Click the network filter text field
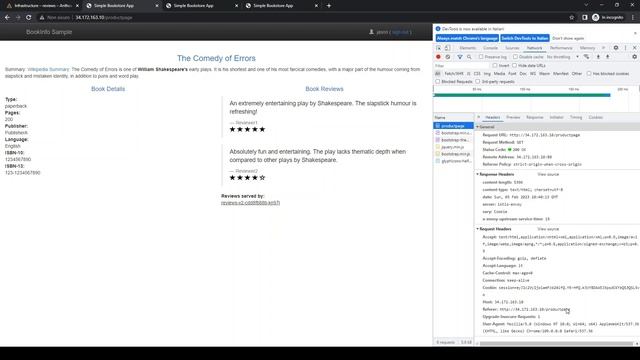 click(x=461, y=65)
